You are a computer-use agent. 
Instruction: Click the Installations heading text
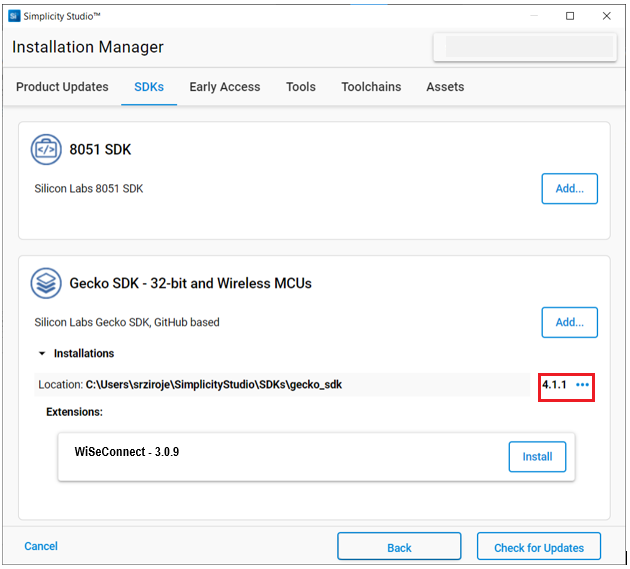[84, 353]
